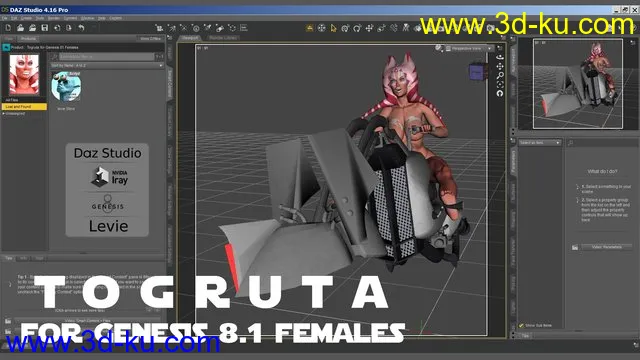Click the export page icon before Undo
The width and height of the screenshot is (640, 360).
point(69,28)
